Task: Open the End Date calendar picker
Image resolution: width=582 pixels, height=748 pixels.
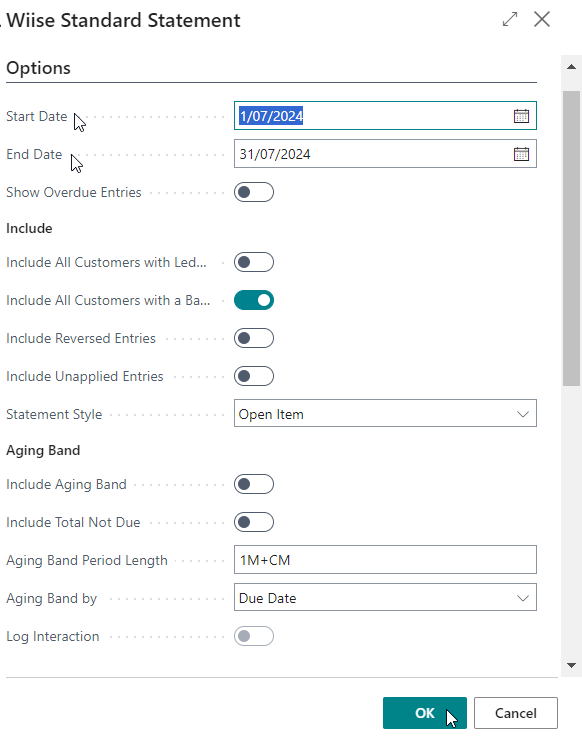Action: point(521,154)
